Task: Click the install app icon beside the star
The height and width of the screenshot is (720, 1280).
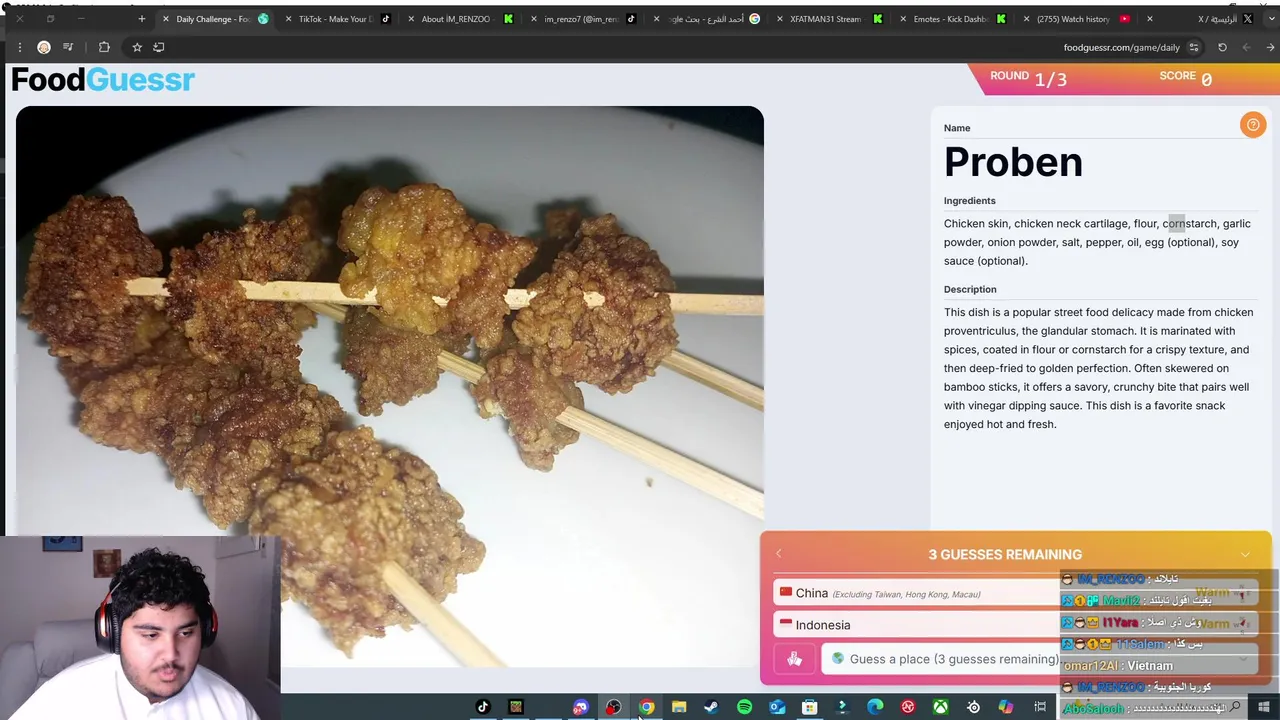Action: click(158, 47)
